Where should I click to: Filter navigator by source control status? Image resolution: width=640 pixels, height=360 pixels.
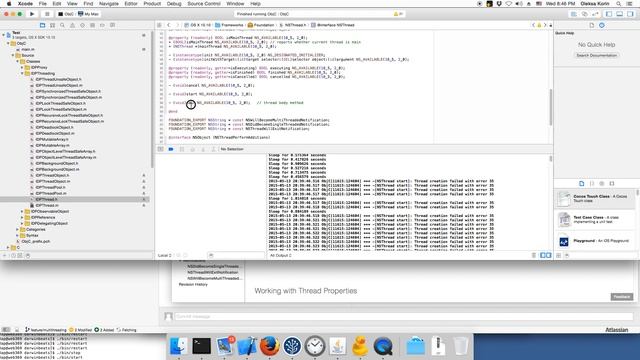tap(20, 256)
